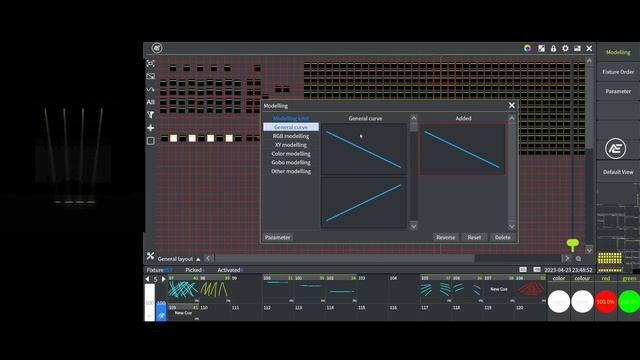This screenshot has width=640, height=360.
Task: Toggle the square checkbox in sidebar
Action: tap(151, 141)
